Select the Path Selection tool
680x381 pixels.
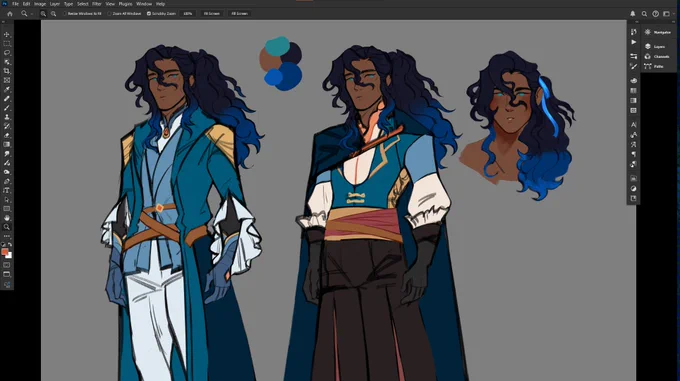click(x=7, y=199)
